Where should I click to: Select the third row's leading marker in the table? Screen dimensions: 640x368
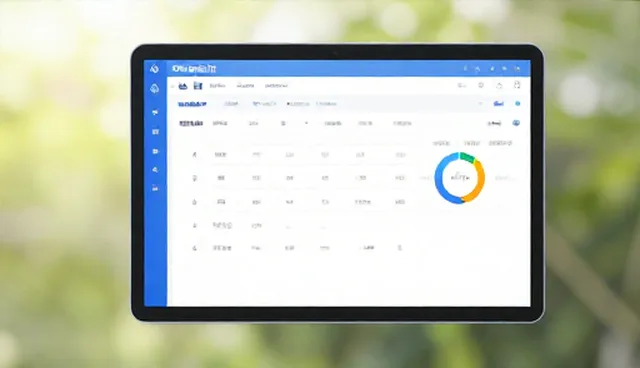click(x=194, y=202)
